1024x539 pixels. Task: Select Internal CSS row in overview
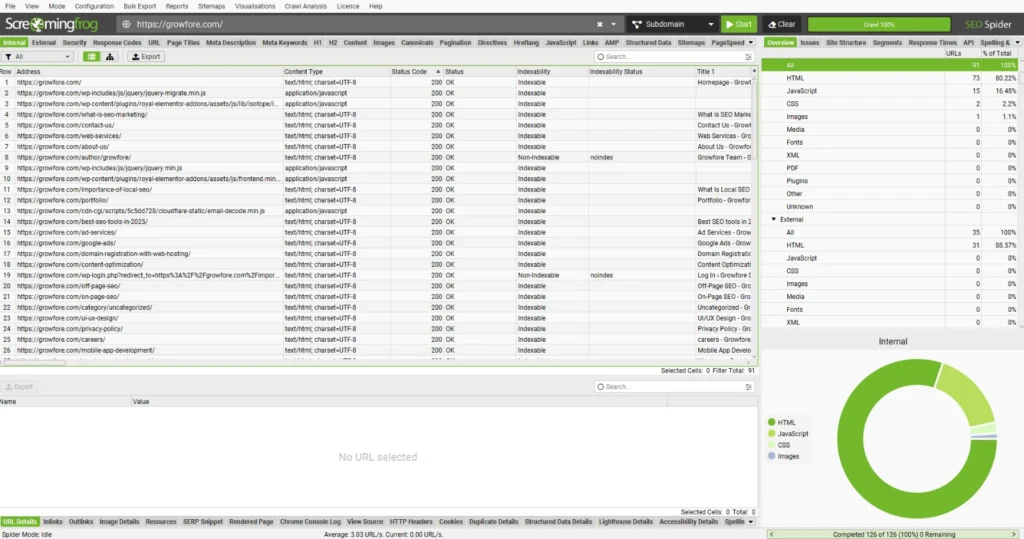(x=891, y=104)
